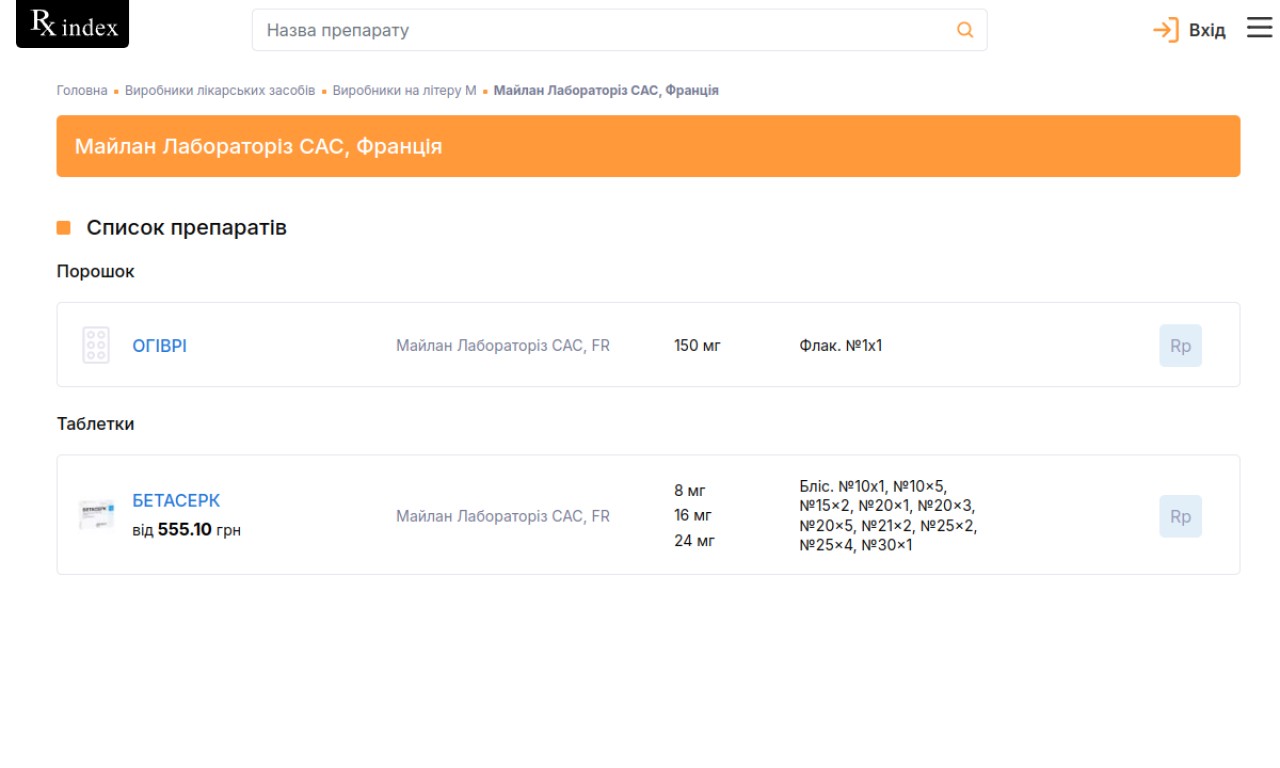Open Виробники на літеру М breadcrumb

click(x=405, y=90)
